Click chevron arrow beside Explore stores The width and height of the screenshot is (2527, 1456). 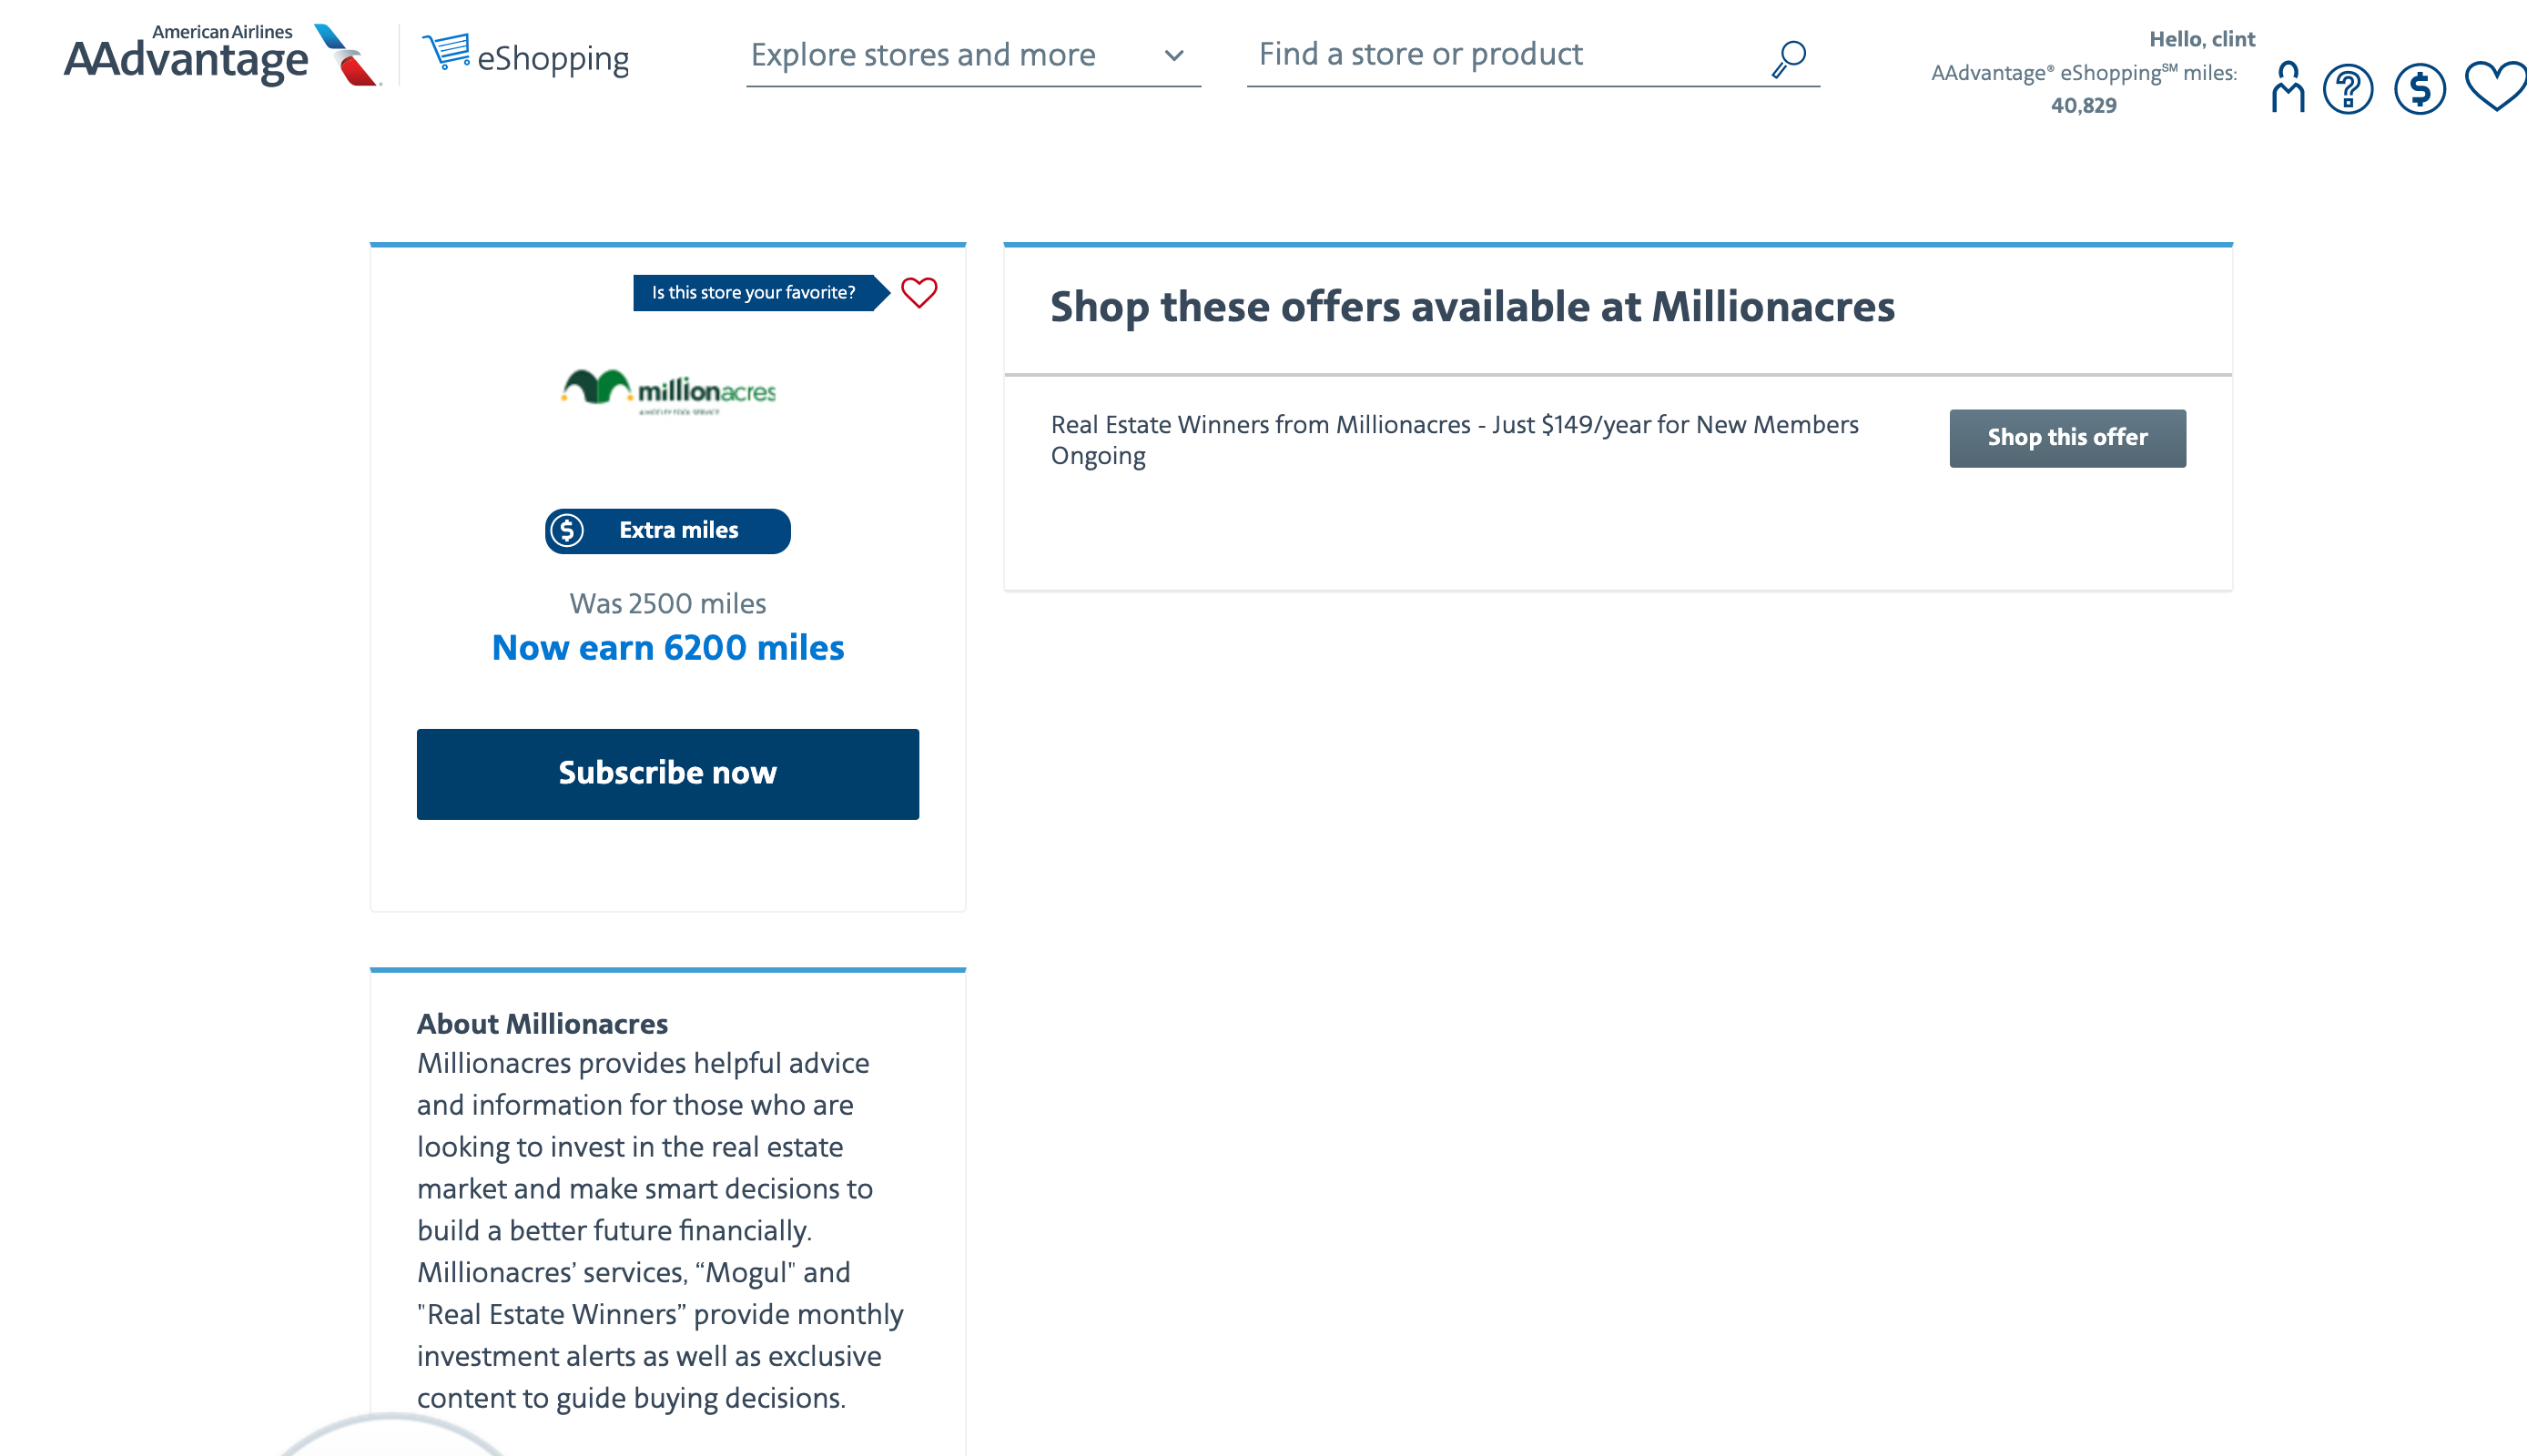[x=1174, y=56]
